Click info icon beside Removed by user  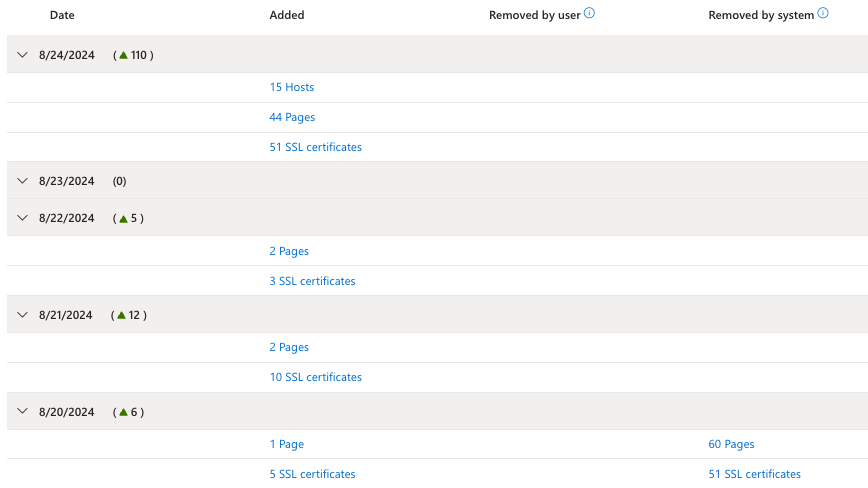click(589, 14)
